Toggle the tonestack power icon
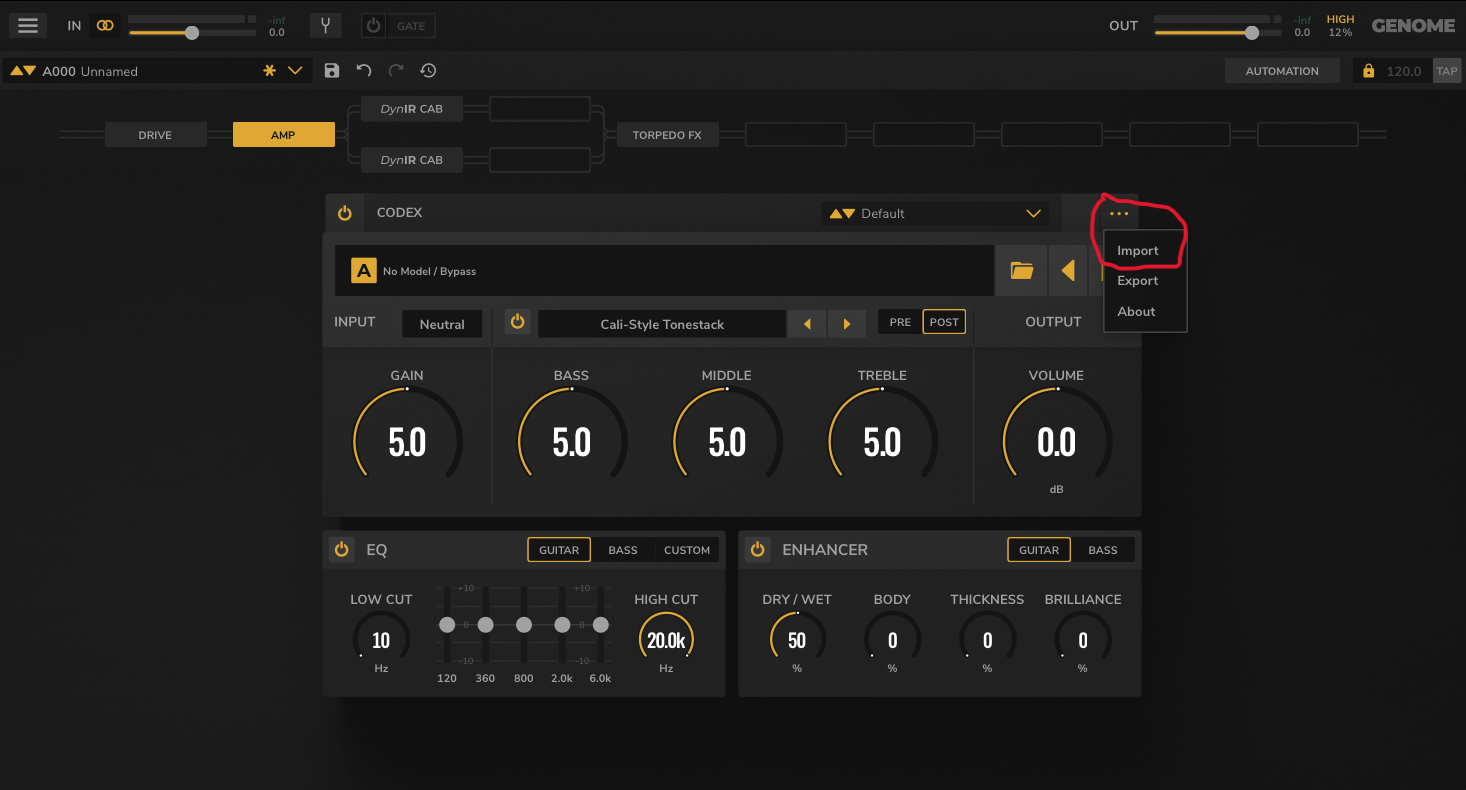This screenshot has width=1466, height=790. point(517,323)
